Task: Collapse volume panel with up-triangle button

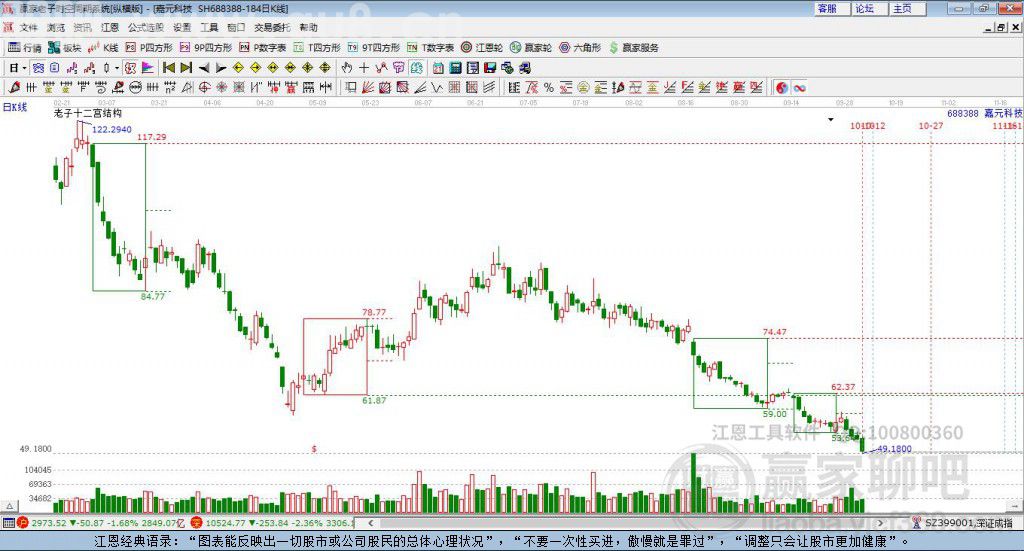Action: coord(9,506)
